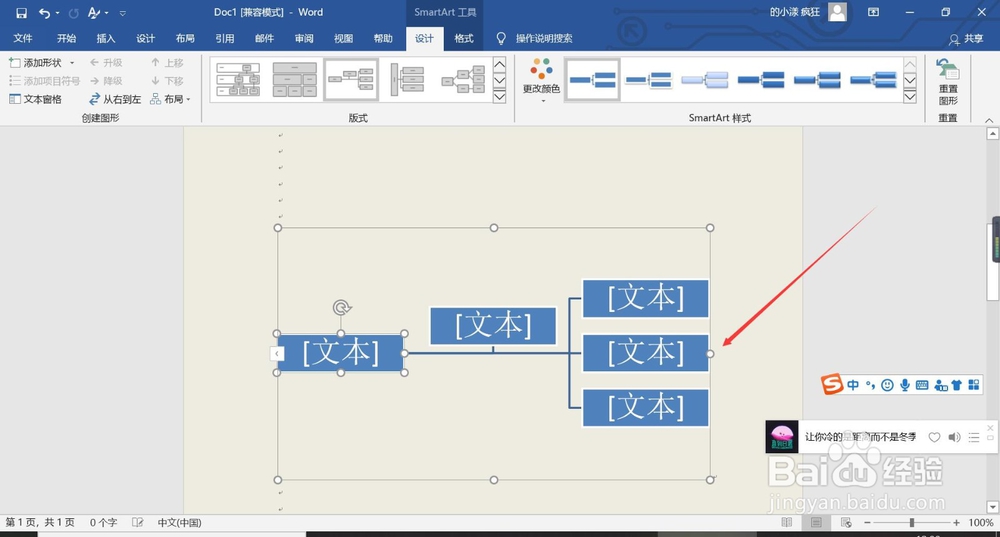Click the Save icon in quick access toolbar
The image size is (1000, 537).
click(21, 13)
